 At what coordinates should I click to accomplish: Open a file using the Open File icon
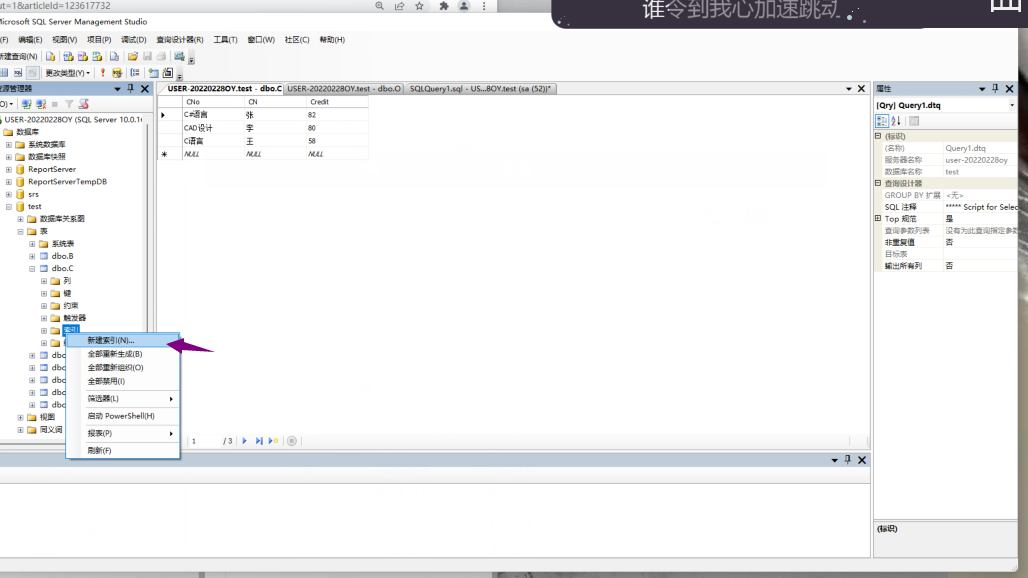(x=134, y=56)
